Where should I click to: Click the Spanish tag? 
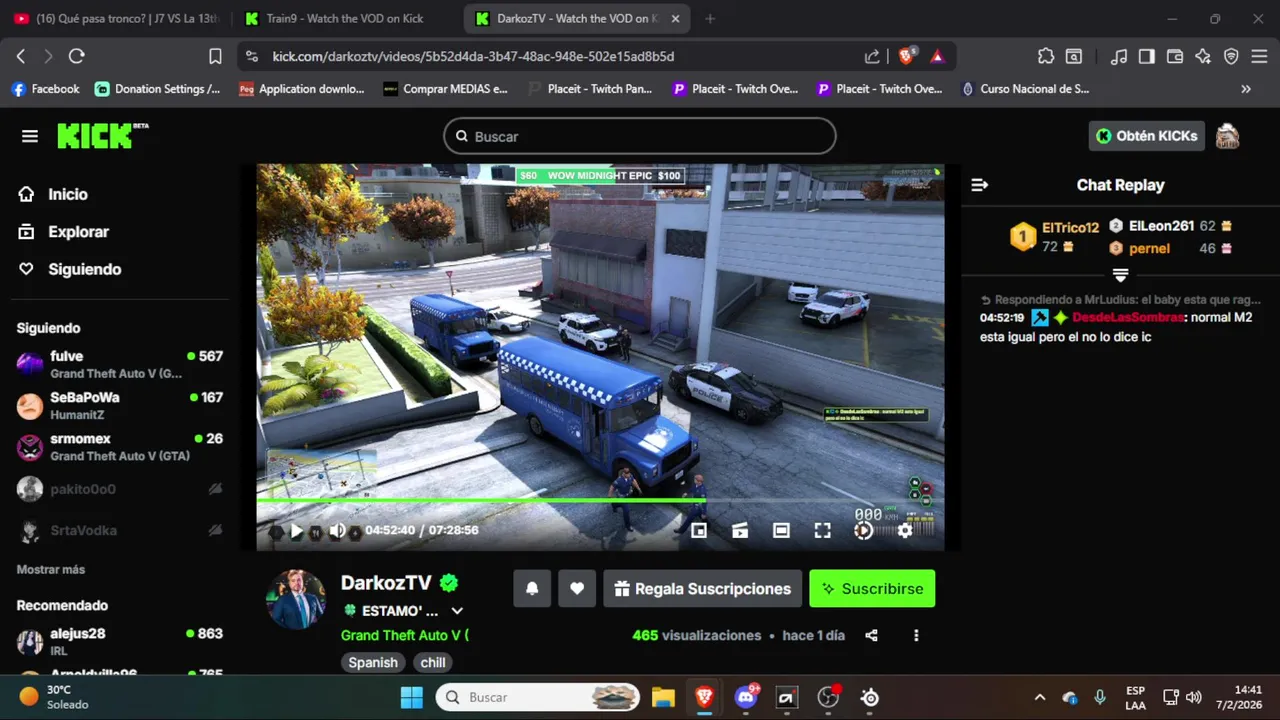coord(373,662)
